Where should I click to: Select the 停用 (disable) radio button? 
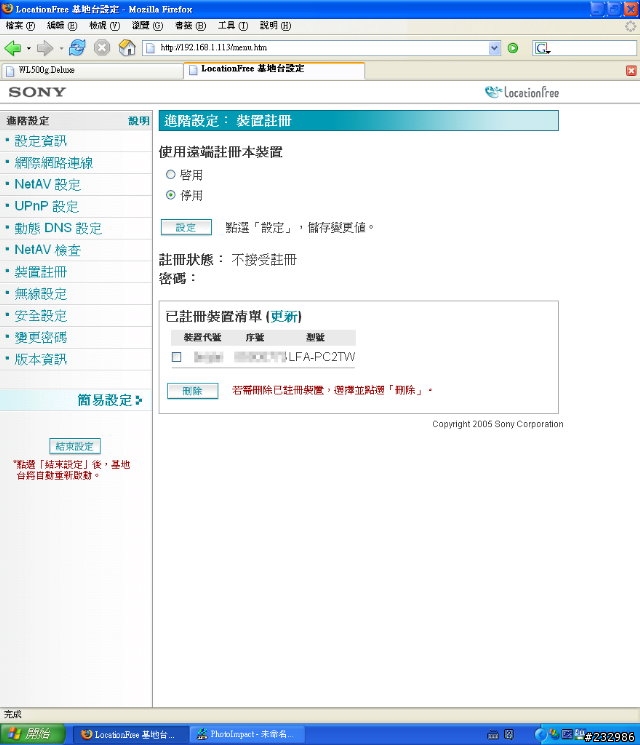[x=171, y=195]
